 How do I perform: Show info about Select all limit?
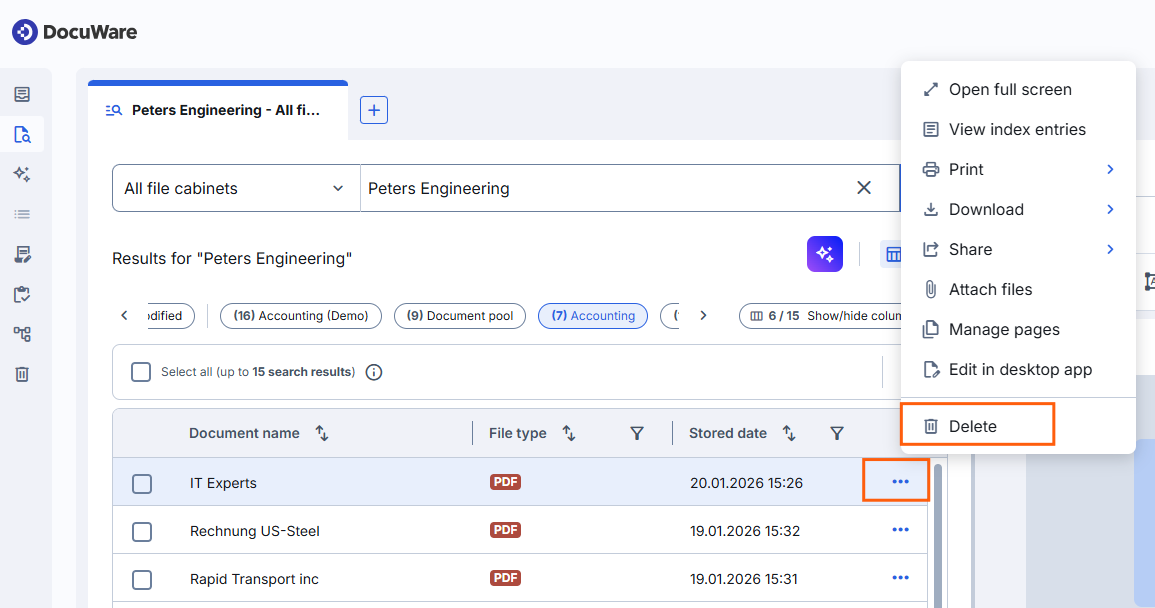coord(374,372)
